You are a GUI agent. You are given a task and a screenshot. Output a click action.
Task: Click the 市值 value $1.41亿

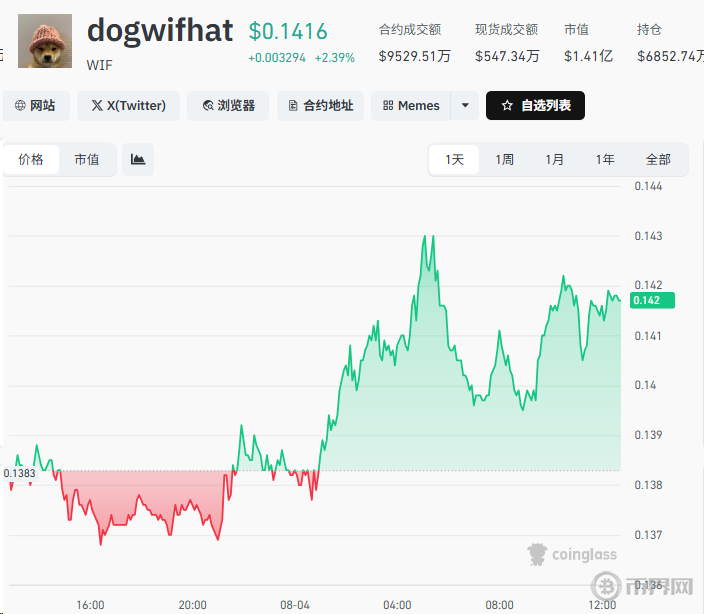(x=589, y=56)
